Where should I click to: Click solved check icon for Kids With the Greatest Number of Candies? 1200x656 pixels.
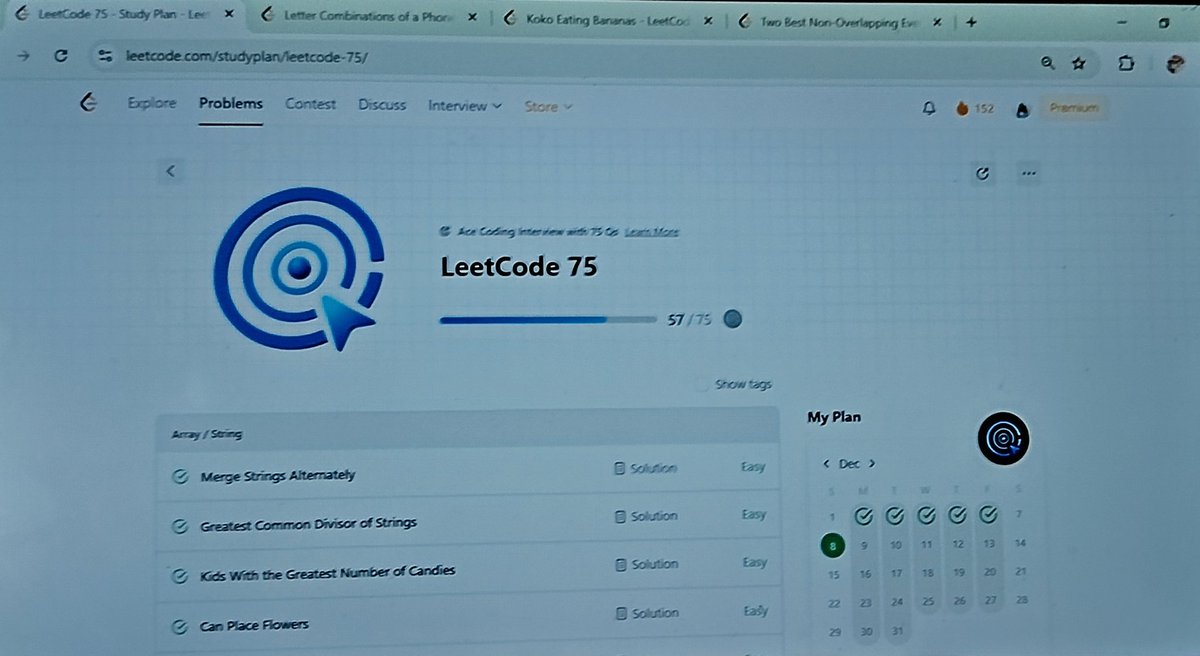click(x=180, y=575)
